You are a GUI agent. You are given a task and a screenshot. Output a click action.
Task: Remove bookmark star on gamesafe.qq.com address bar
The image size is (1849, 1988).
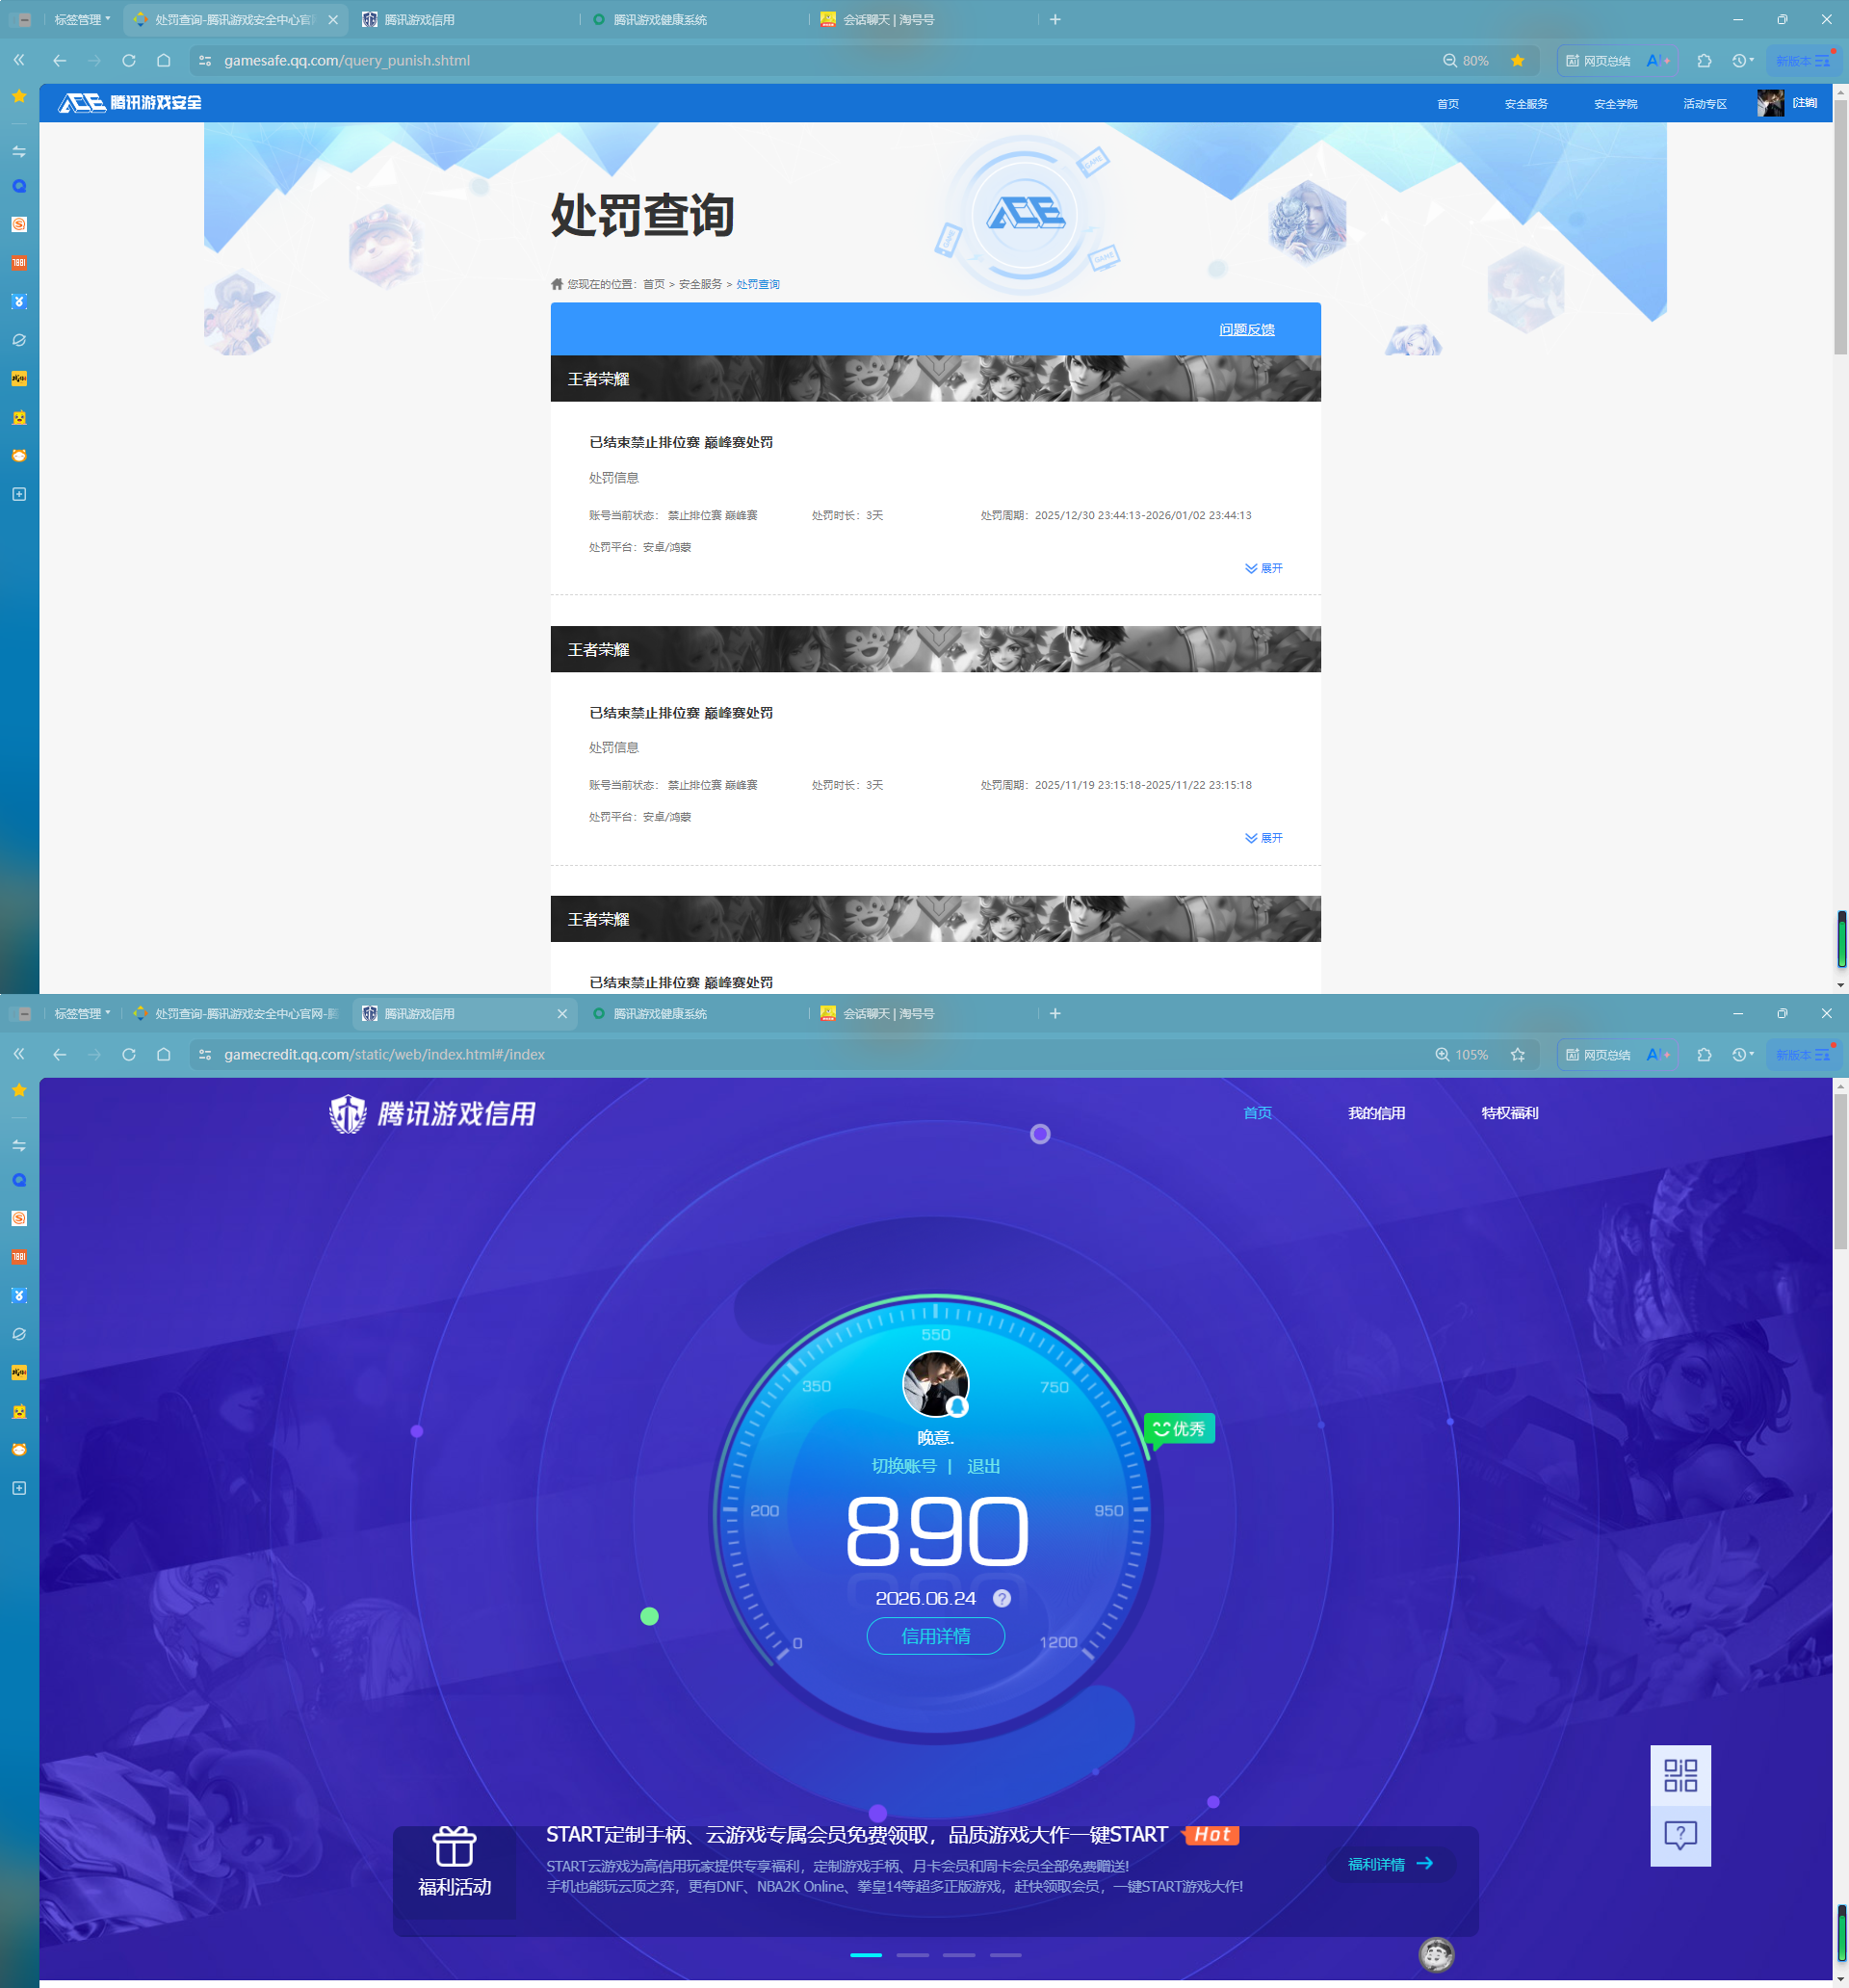coord(1518,60)
